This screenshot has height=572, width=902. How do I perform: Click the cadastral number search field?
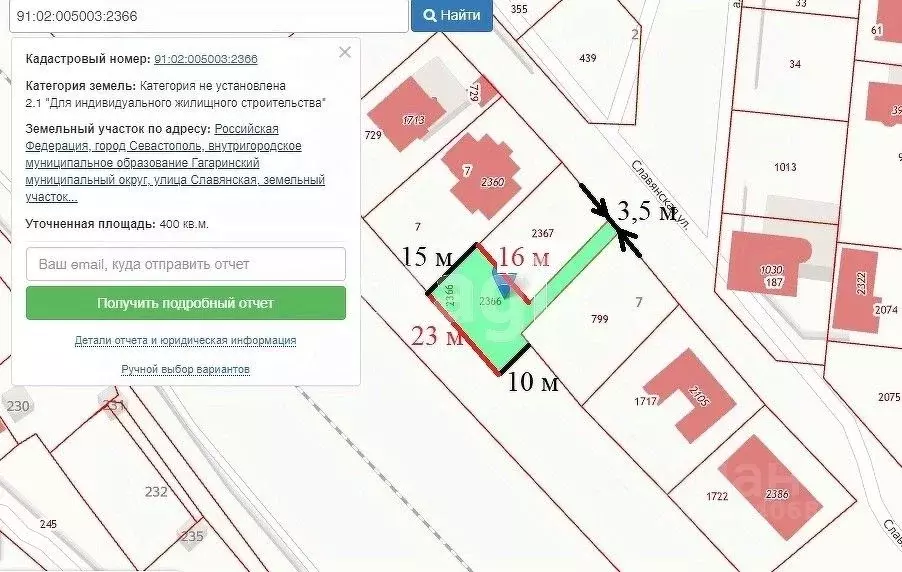point(204,16)
